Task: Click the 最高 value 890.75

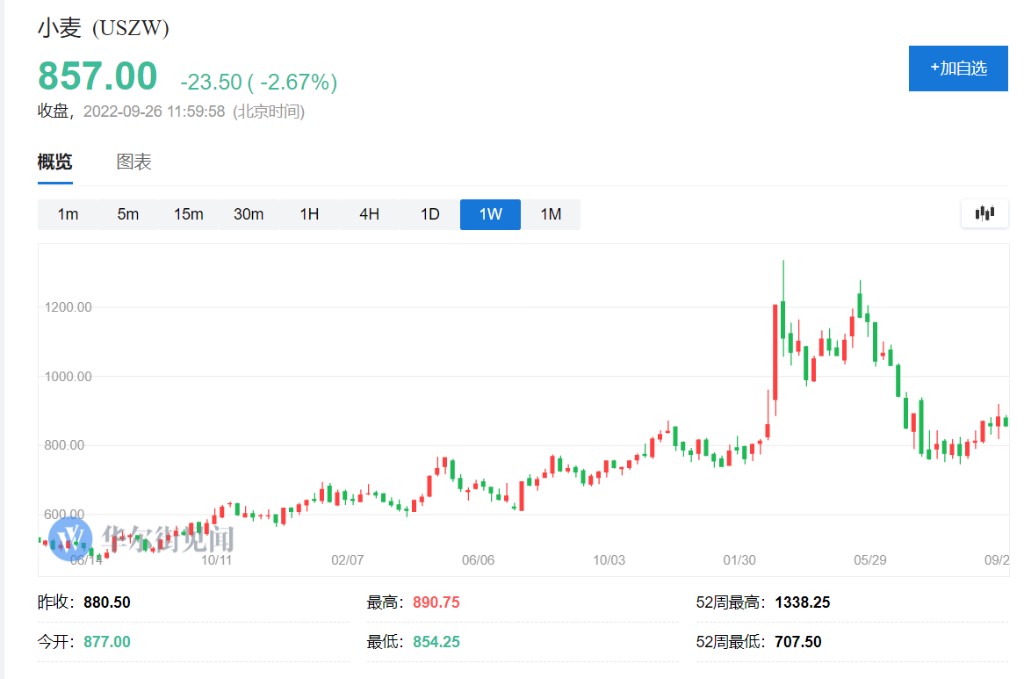Action: click(436, 602)
